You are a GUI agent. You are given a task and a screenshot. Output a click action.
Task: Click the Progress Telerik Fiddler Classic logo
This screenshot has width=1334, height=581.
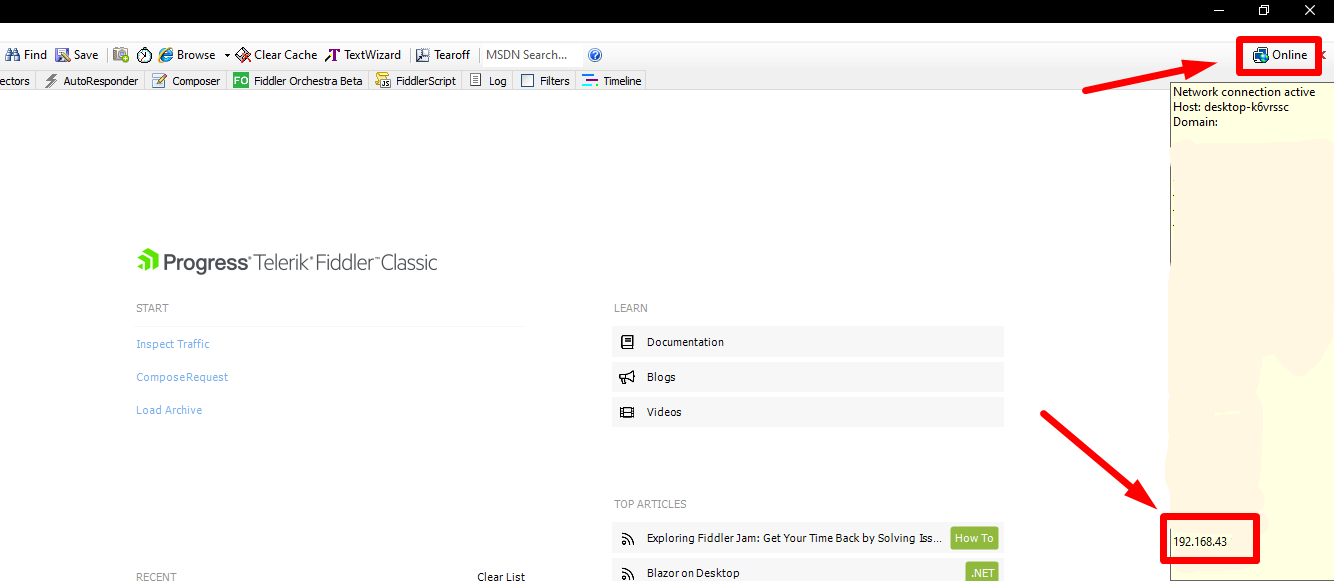[x=287, y=262]
